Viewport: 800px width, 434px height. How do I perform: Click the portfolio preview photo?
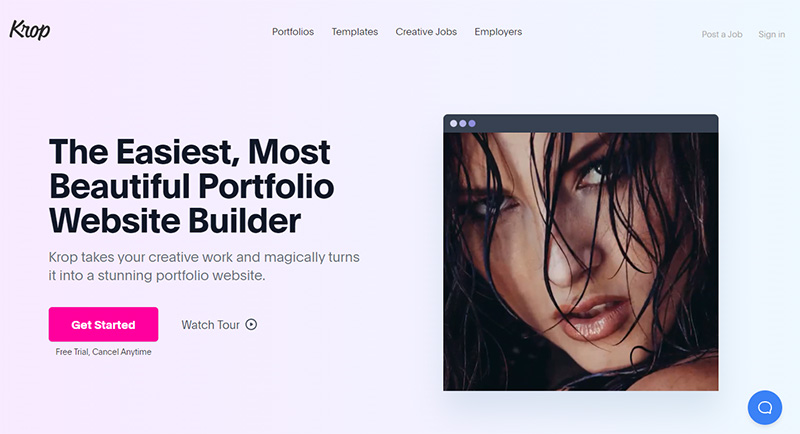pos(581,262)
